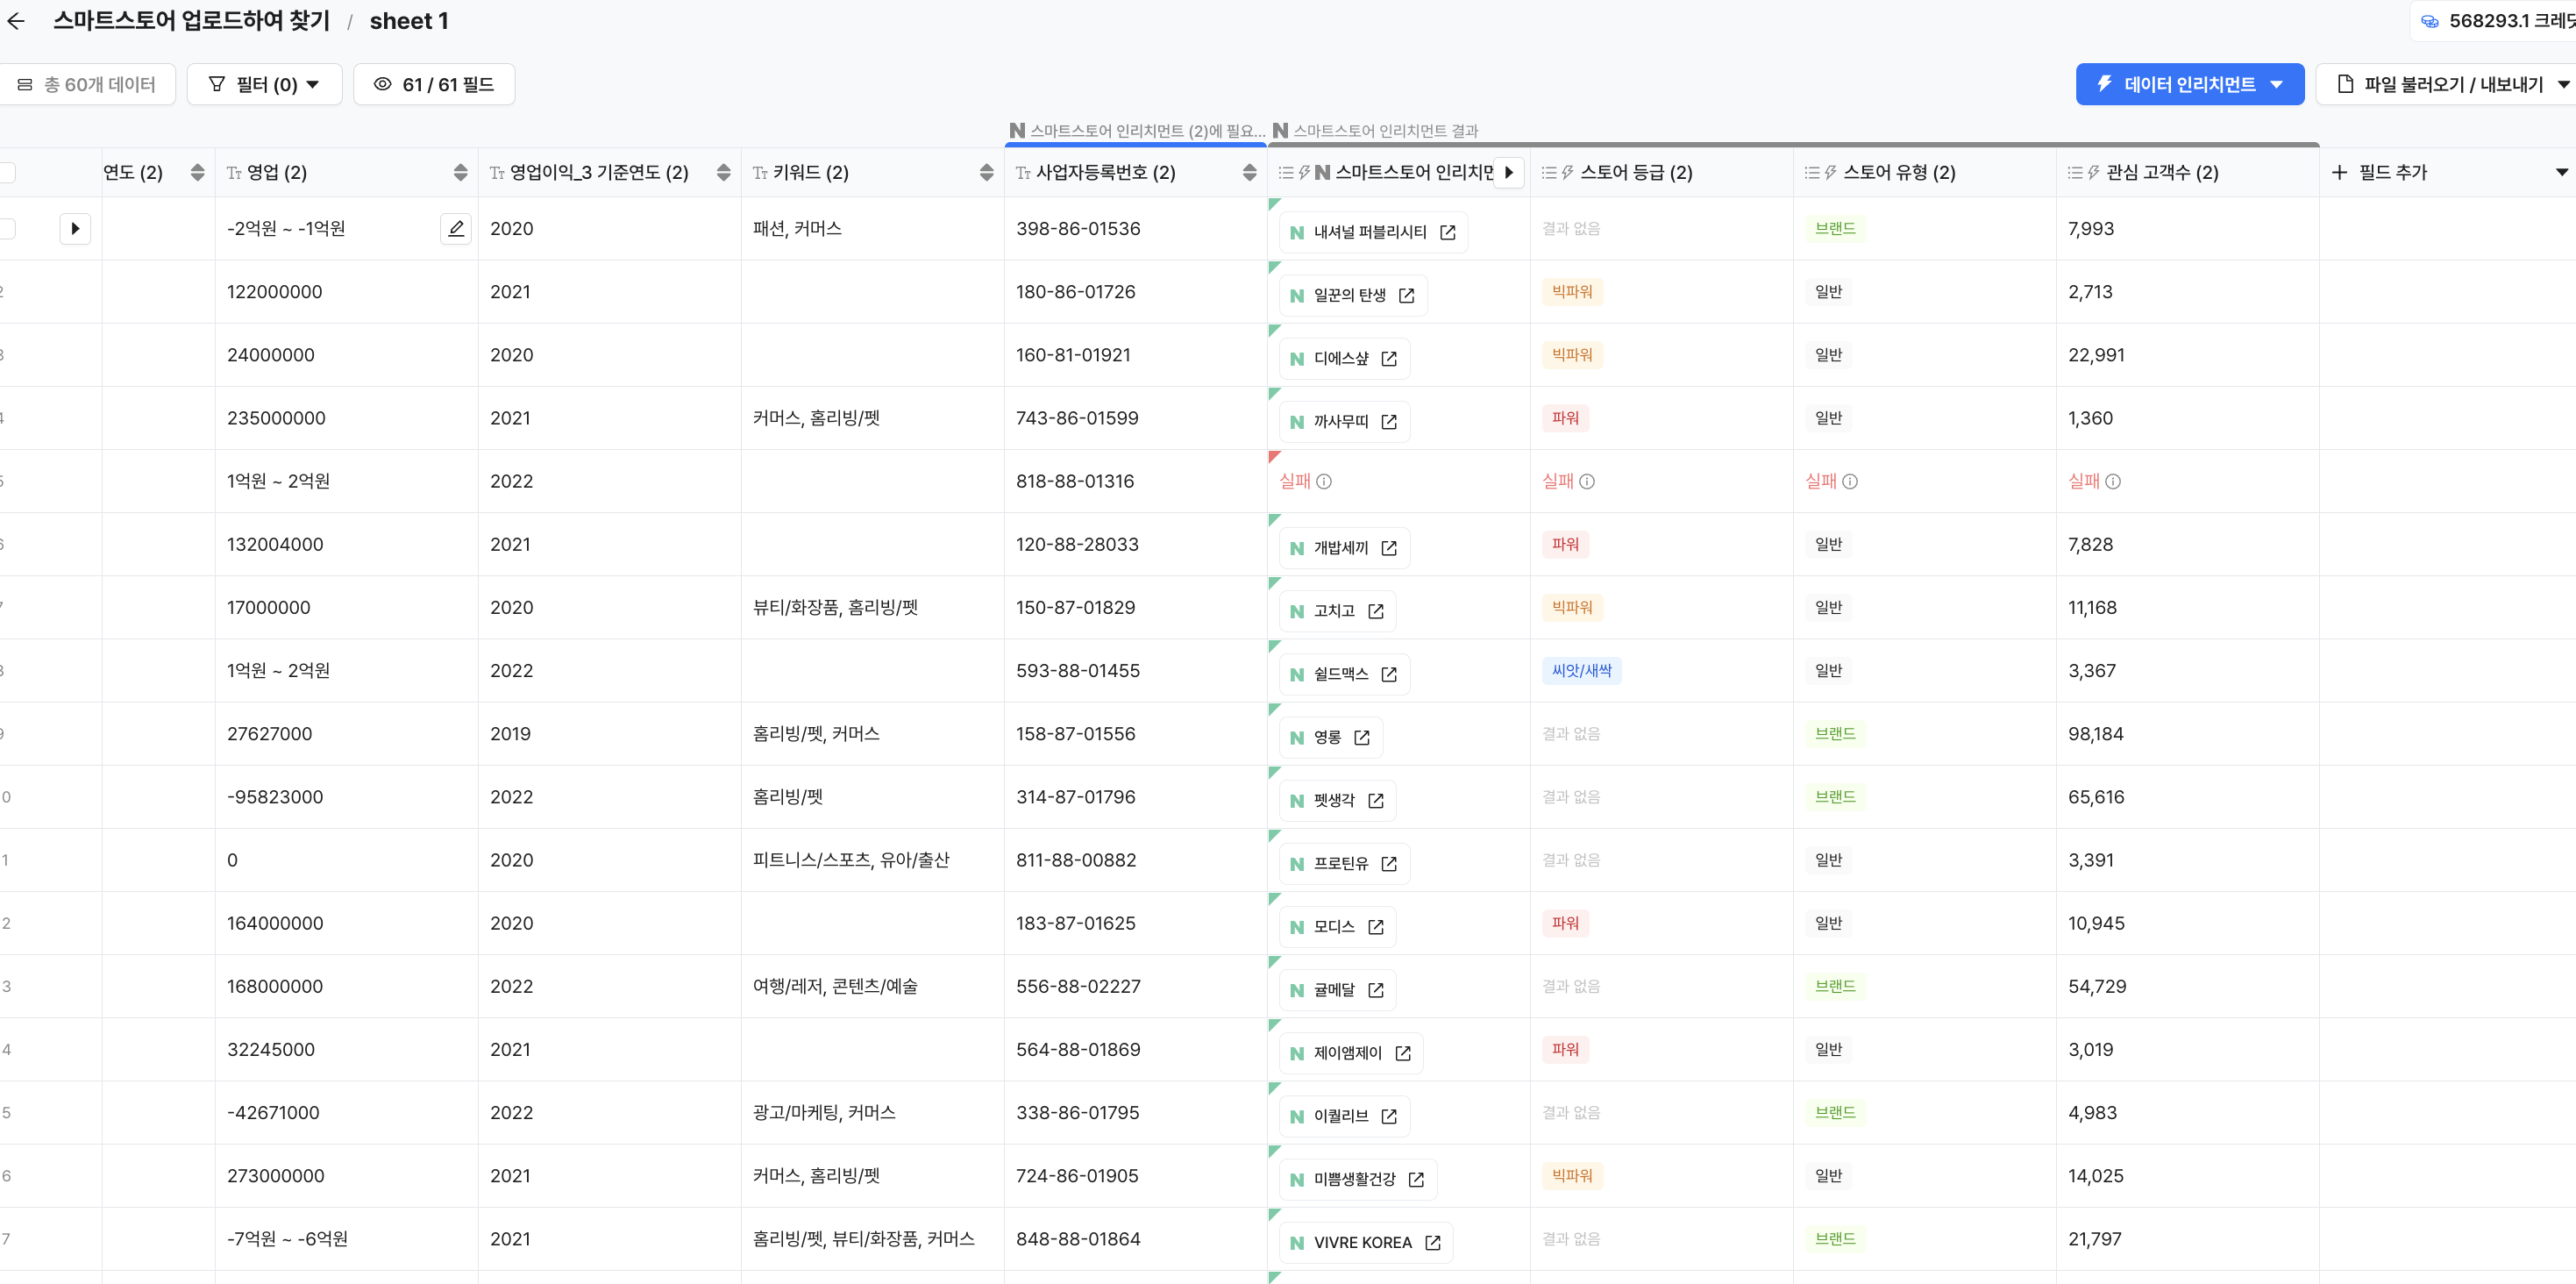Click the info icon beside 실패 in 스토어 등급 column

1587,482
